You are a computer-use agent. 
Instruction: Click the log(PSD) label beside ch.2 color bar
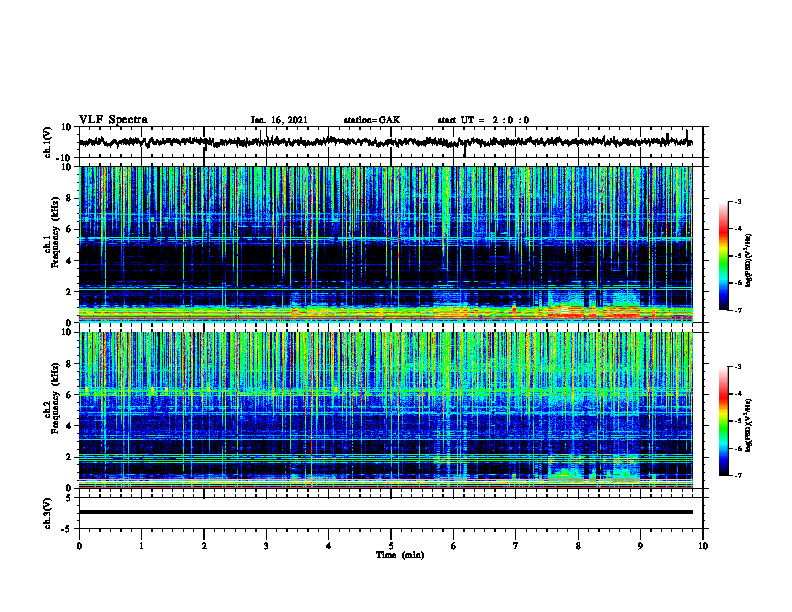[749, 425]
